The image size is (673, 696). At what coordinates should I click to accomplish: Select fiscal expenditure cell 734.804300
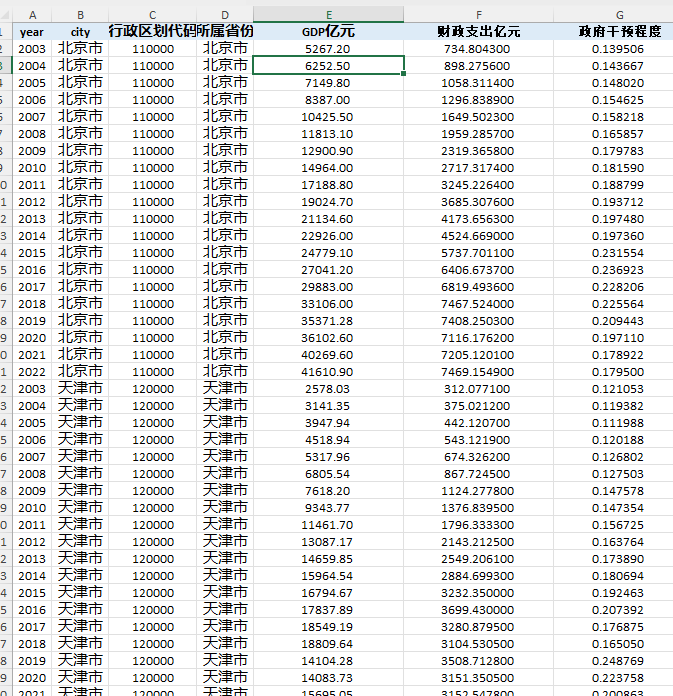(x=479, y=49)
